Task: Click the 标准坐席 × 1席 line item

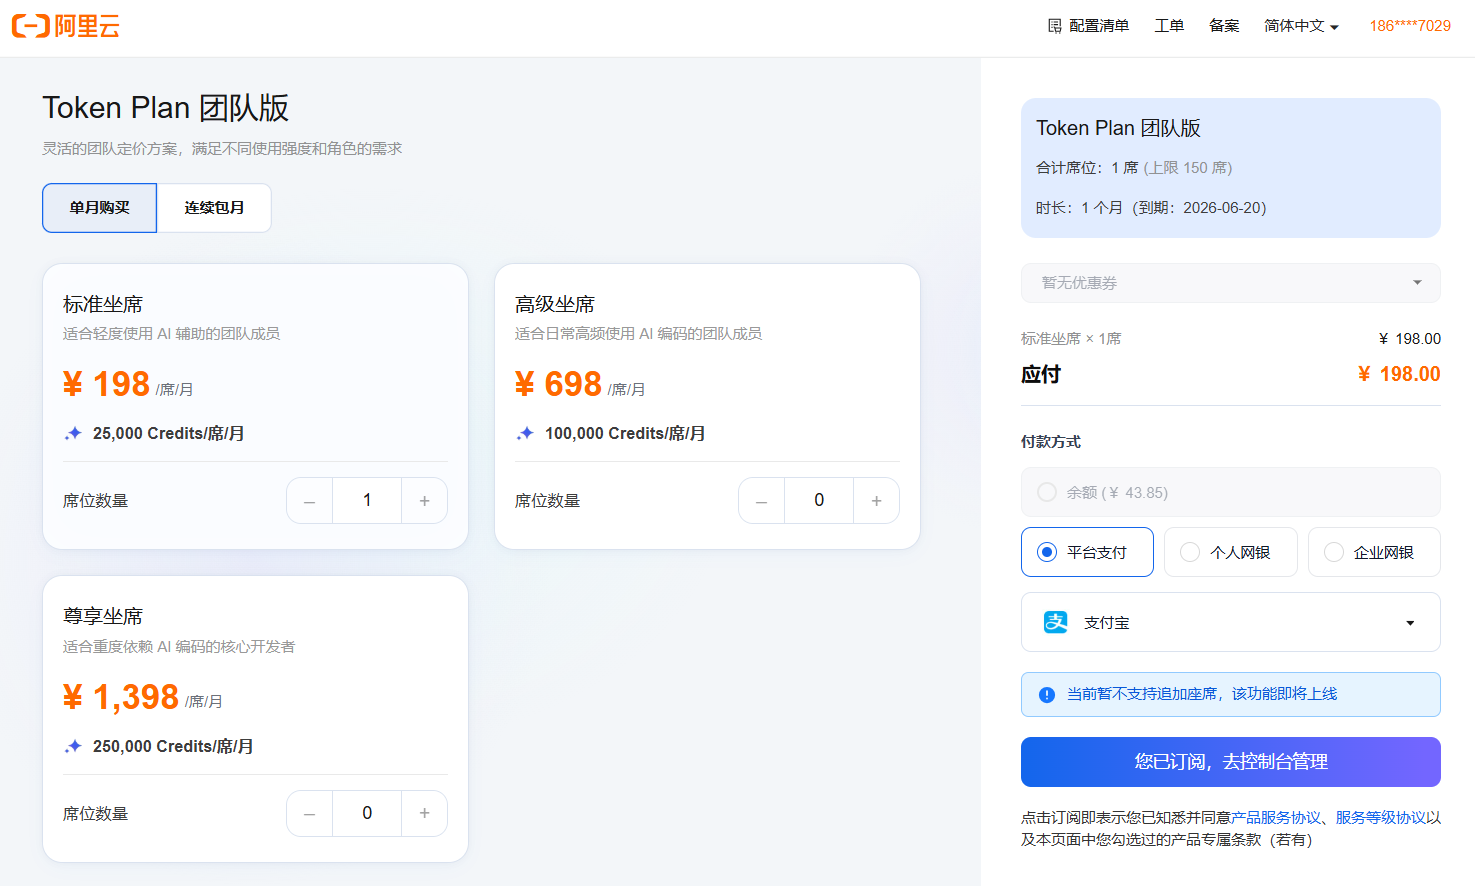Action: click(1071, 339)
